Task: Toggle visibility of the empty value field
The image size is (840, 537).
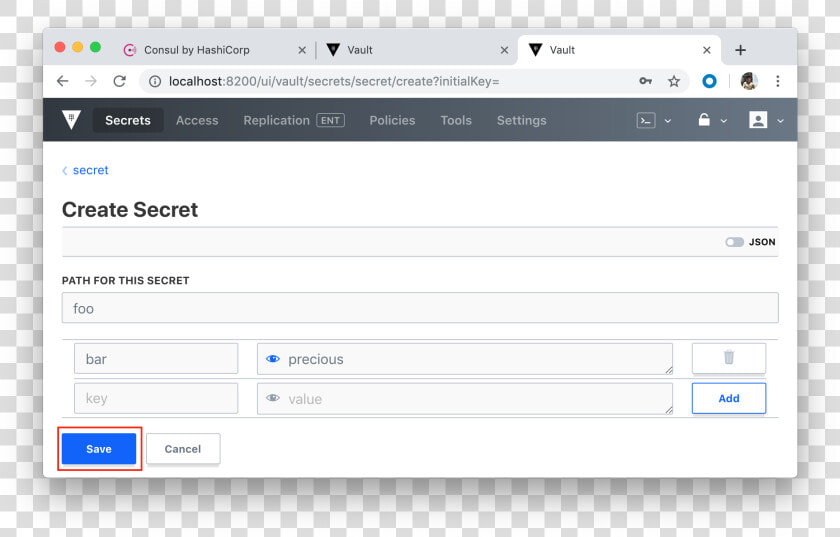Action: click(273, 398)
